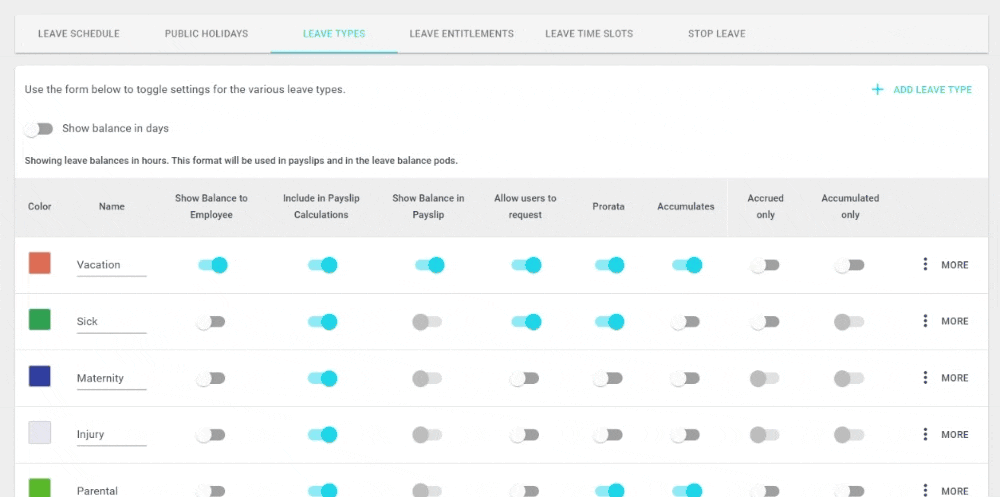The width and height of the screenshot is (1000, 497).
Task: Expand MORE options for Sick row
Action: (x=955, y=322)
